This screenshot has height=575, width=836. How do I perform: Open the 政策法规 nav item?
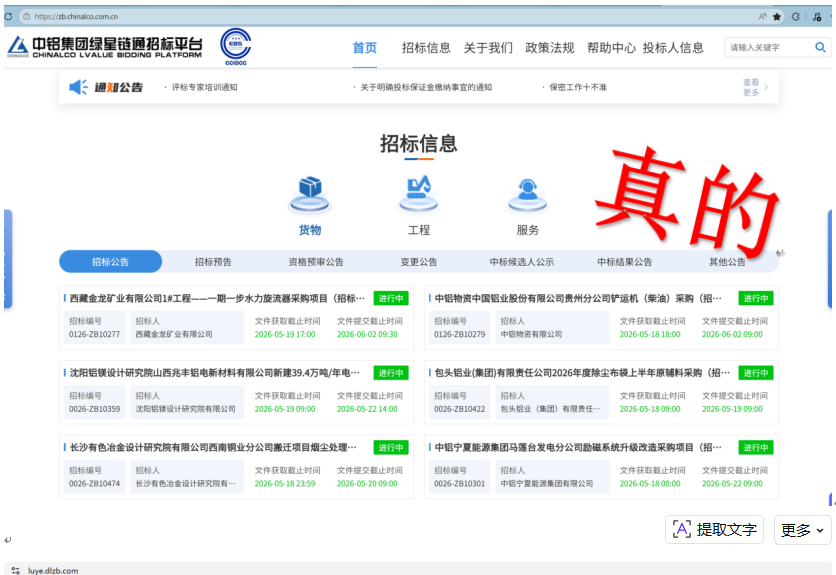[550, 48]
